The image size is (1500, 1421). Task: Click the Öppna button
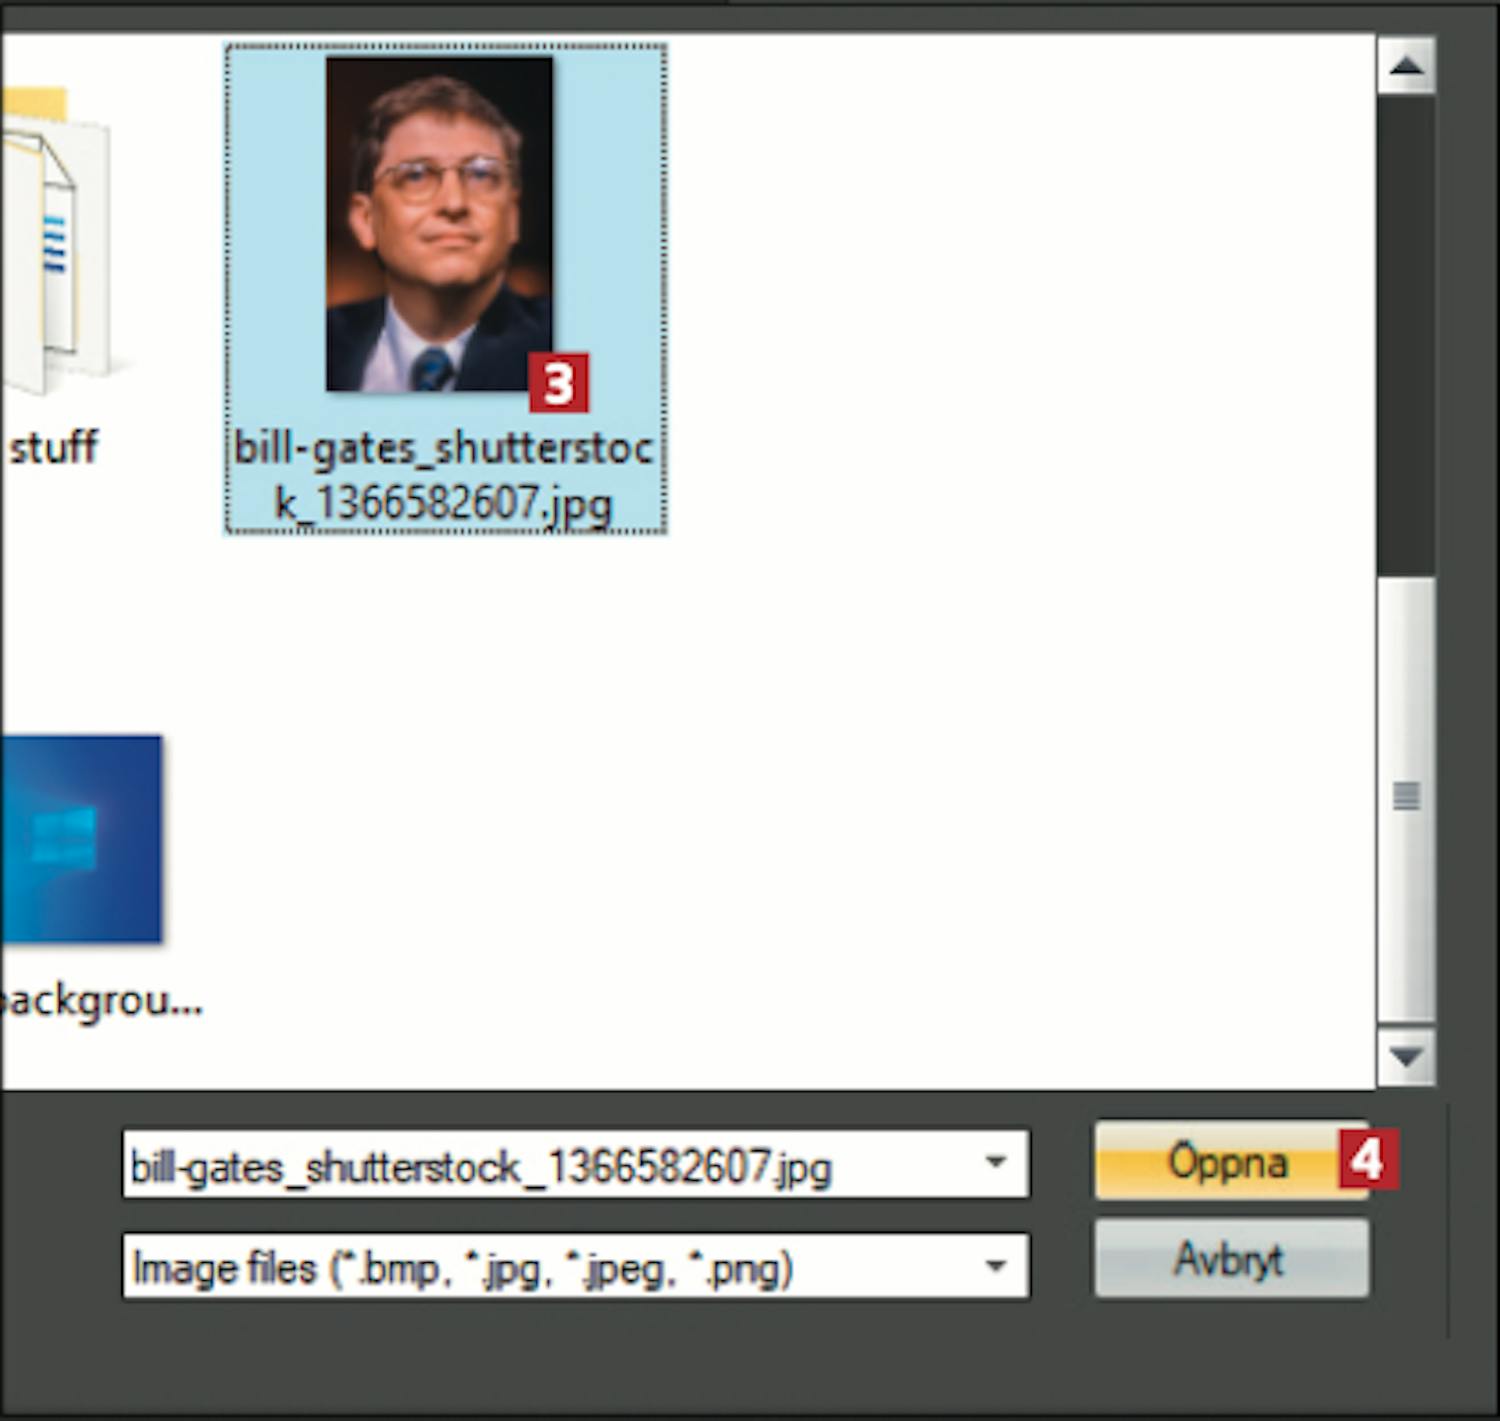point(1231,1161)
